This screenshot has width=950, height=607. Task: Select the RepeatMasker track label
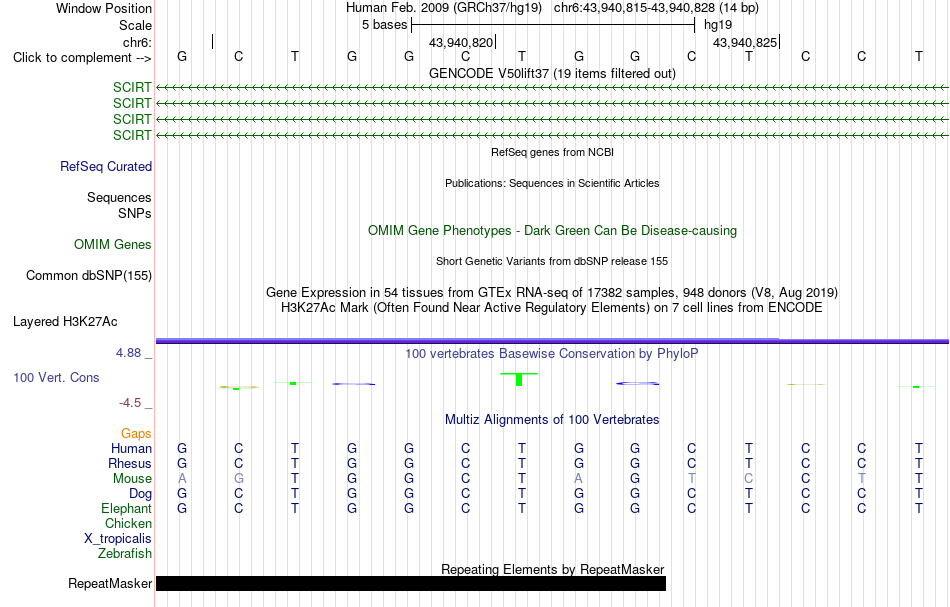[110, 584]
